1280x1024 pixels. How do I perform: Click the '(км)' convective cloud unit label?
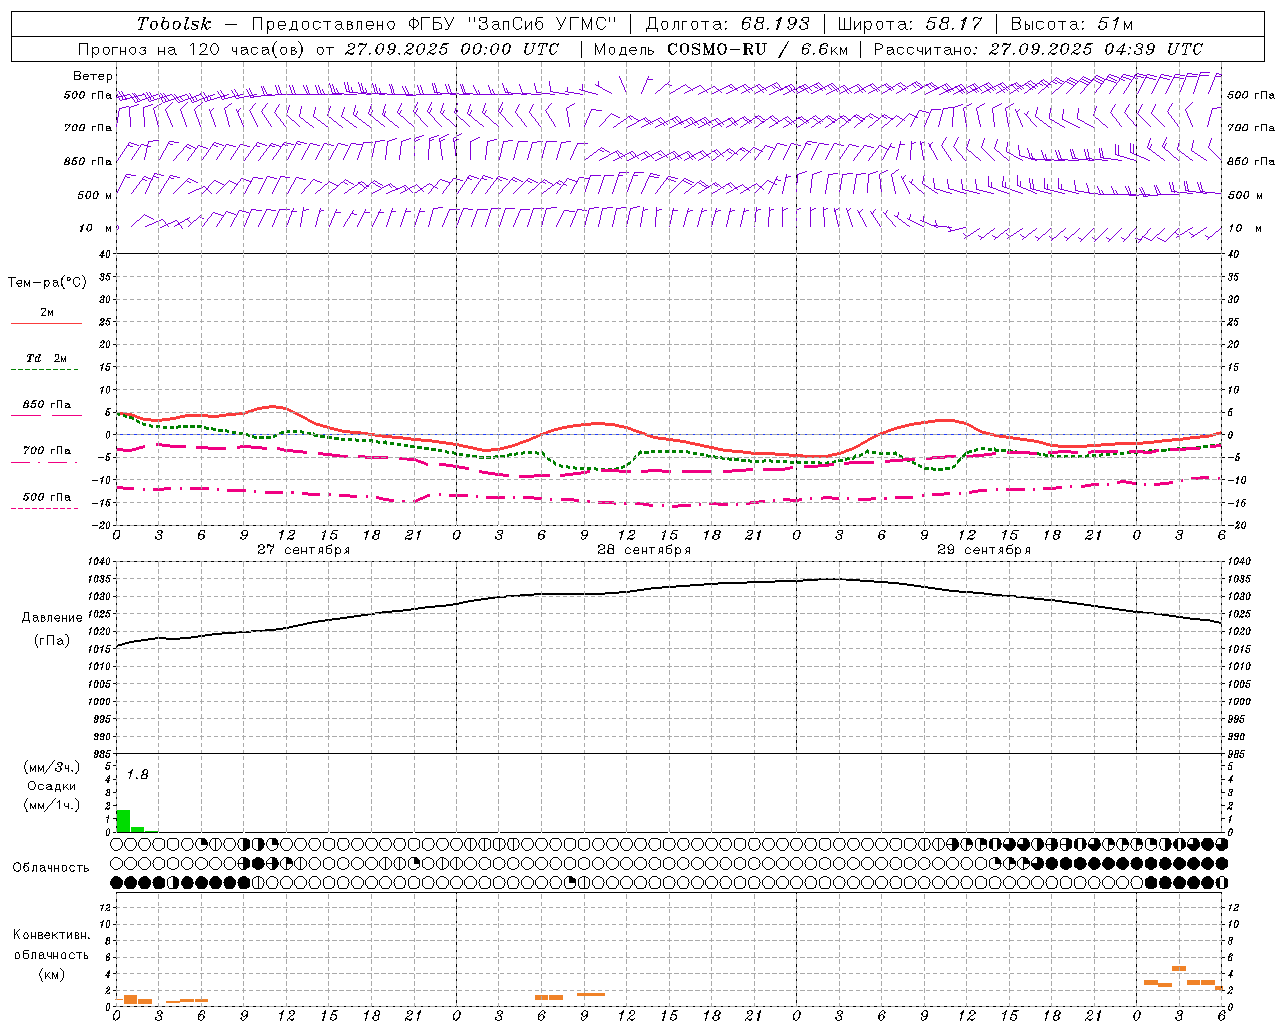52,974
